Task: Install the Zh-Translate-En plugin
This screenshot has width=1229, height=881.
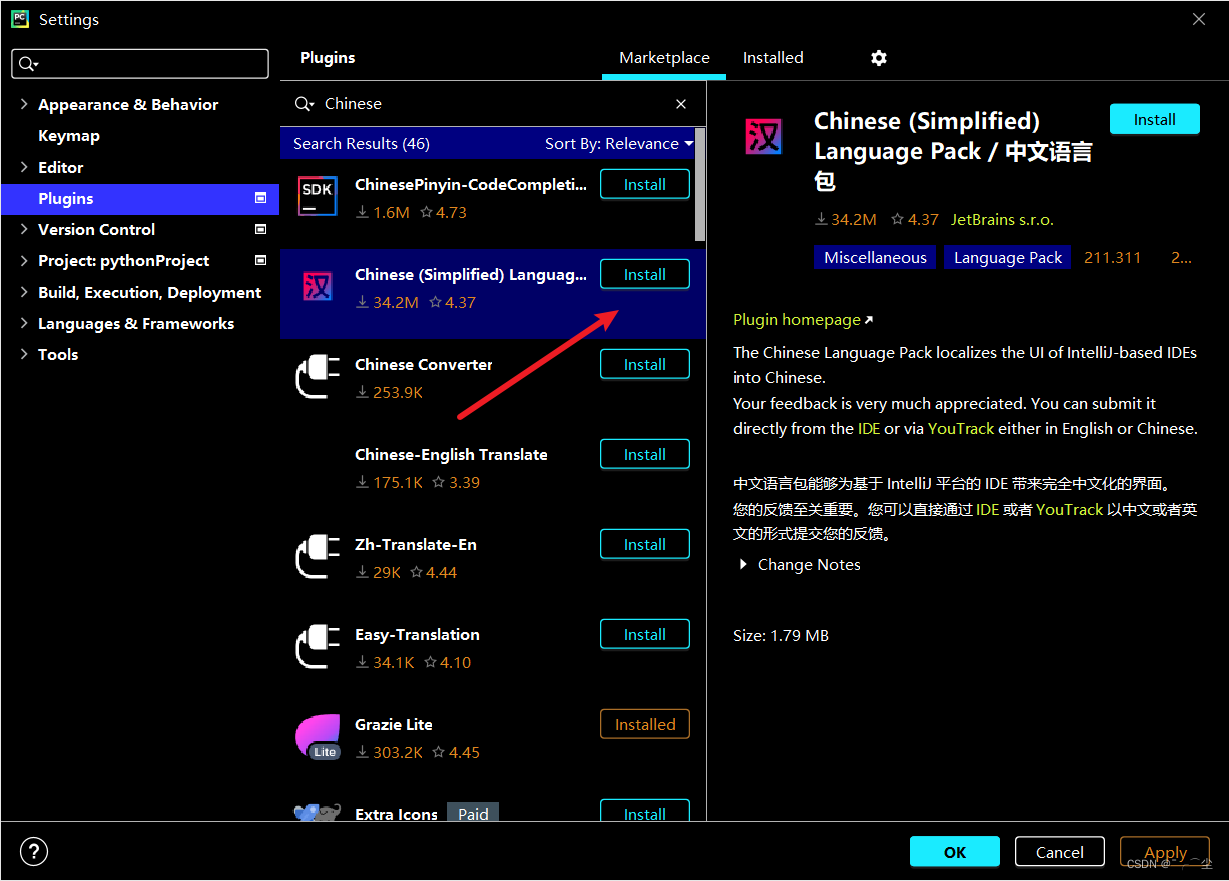Action: tap(645, 544)
